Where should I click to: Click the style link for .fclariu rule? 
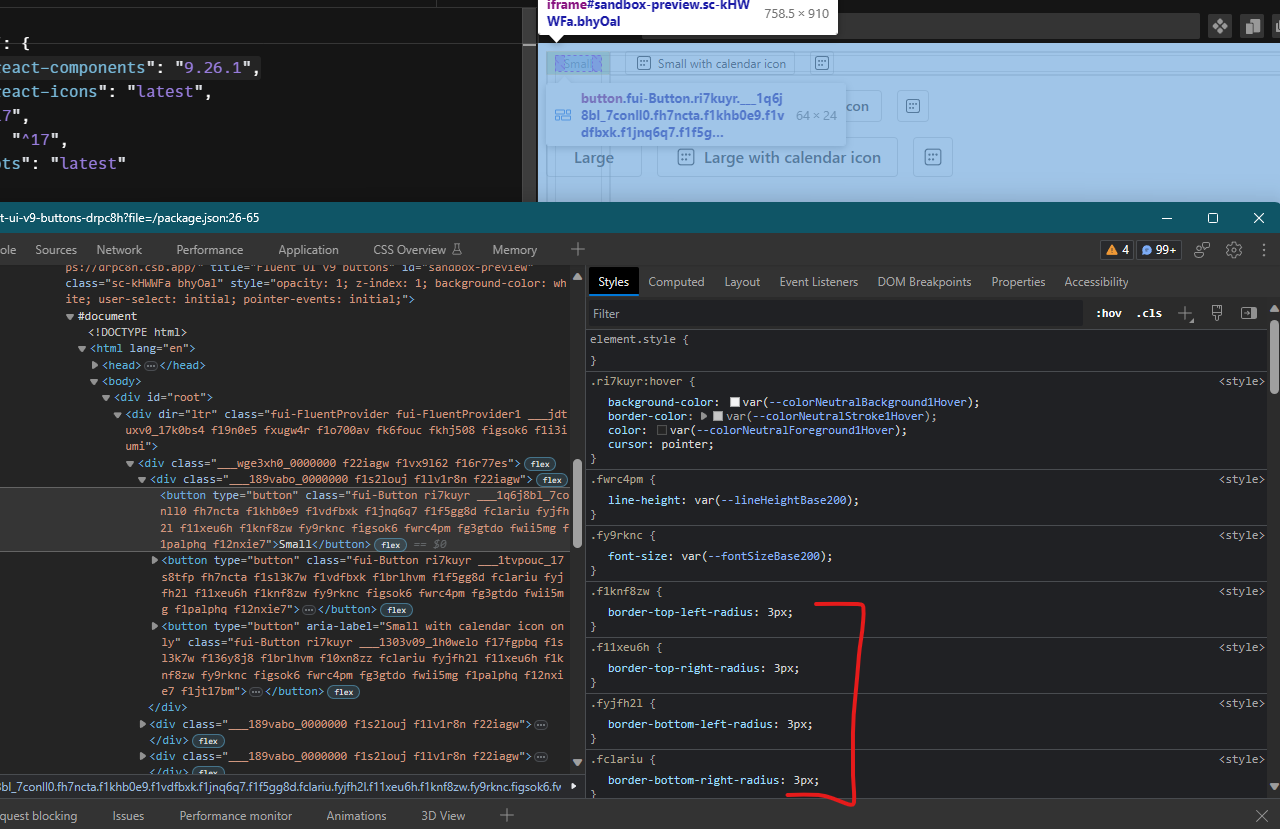(1241, 759)
